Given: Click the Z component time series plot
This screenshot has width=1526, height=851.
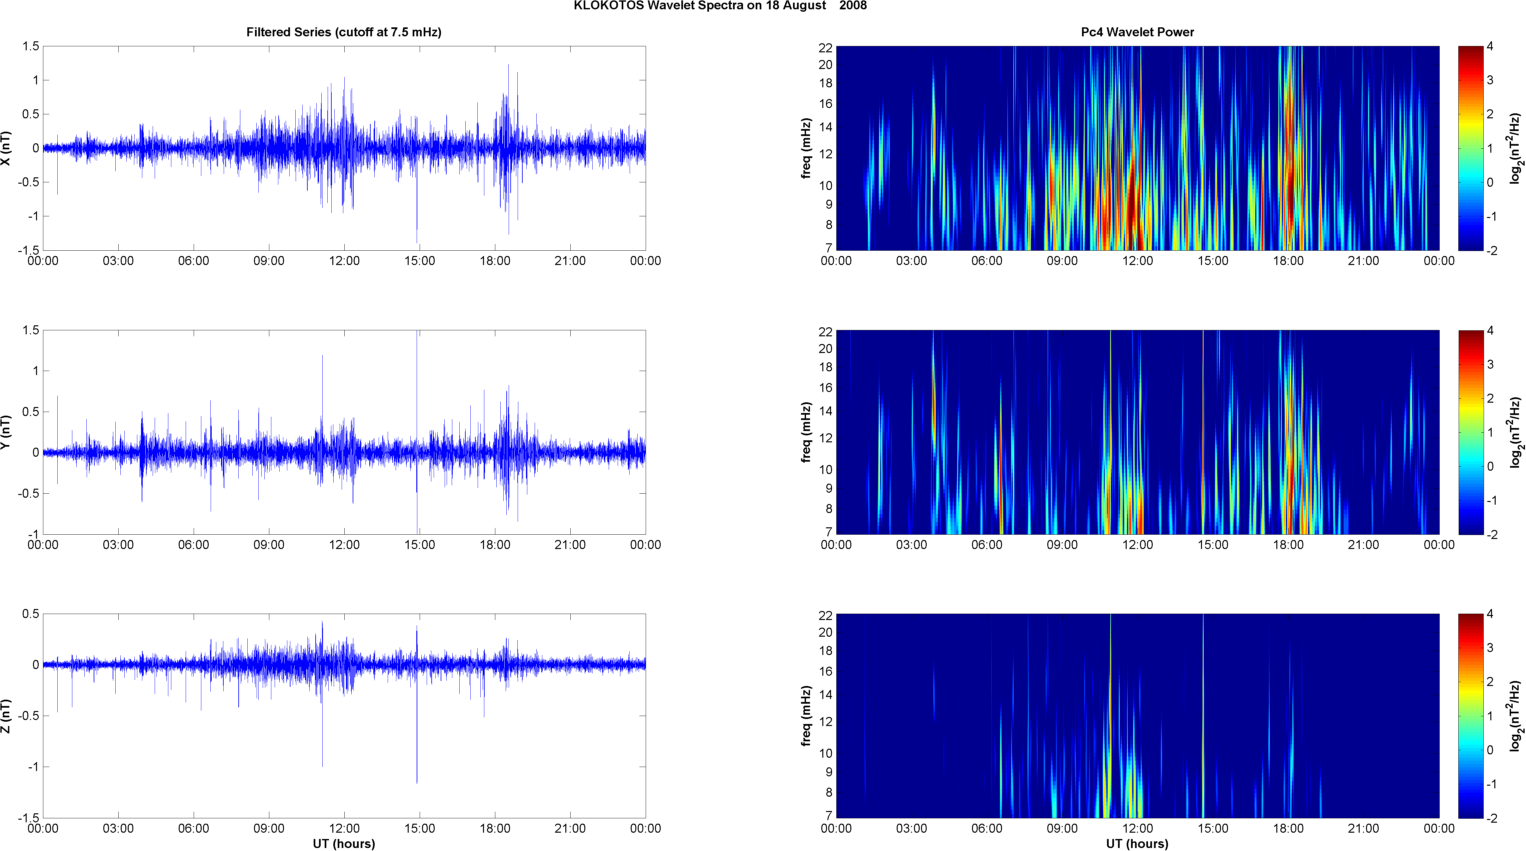Looking at the screenshot, I should click(x=343, y=716).
